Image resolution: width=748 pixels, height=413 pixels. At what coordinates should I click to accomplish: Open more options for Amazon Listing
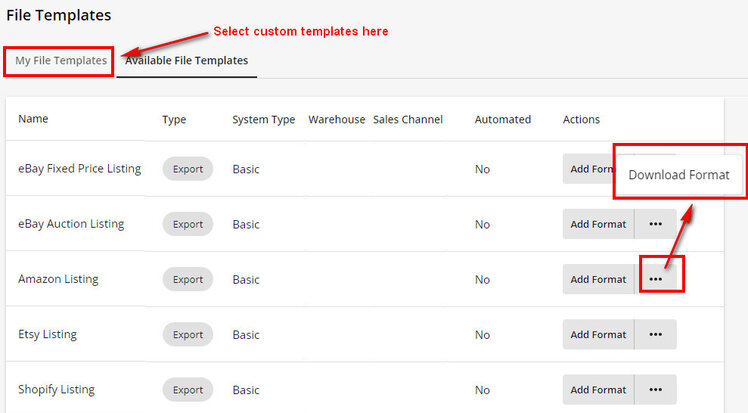[655, 279]
